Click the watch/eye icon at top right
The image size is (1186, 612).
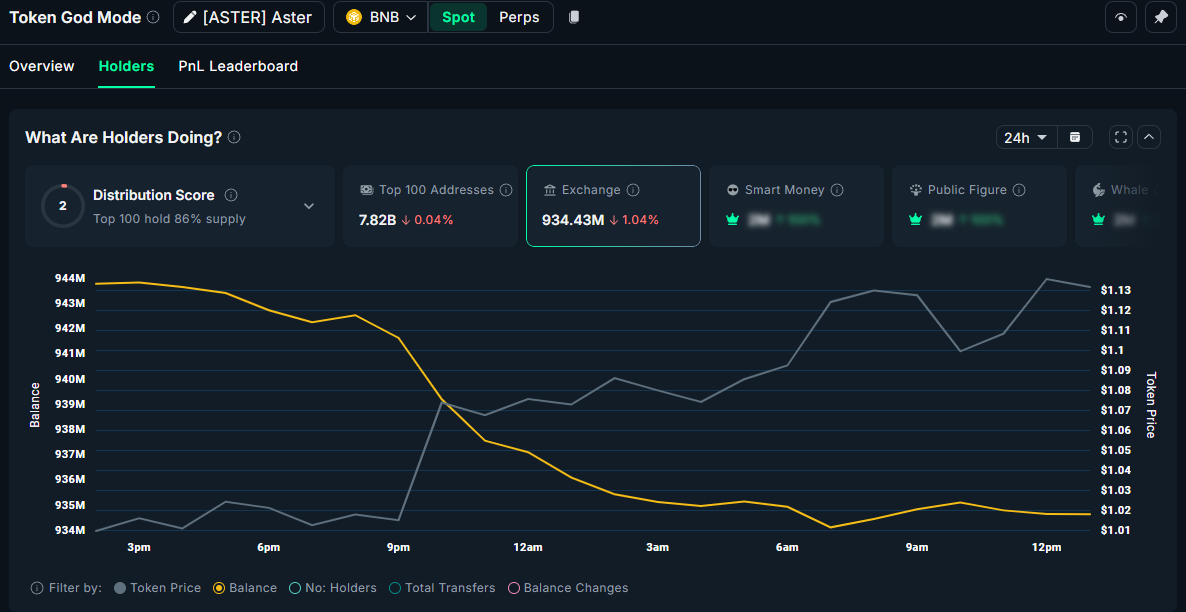tap(1121, 17)
